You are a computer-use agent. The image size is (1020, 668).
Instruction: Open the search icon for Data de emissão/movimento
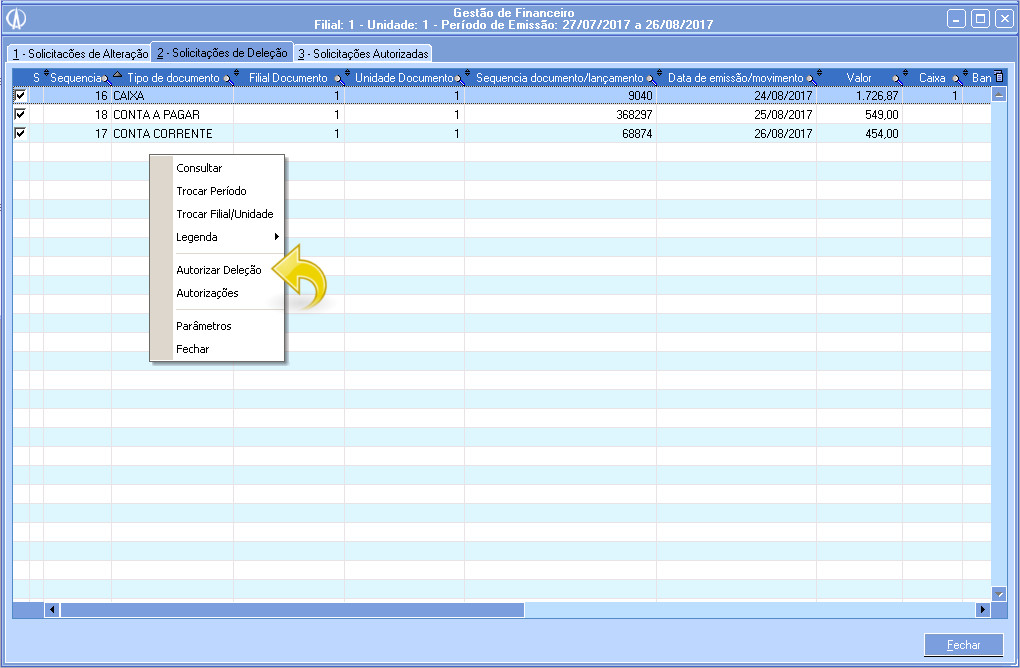812,79
